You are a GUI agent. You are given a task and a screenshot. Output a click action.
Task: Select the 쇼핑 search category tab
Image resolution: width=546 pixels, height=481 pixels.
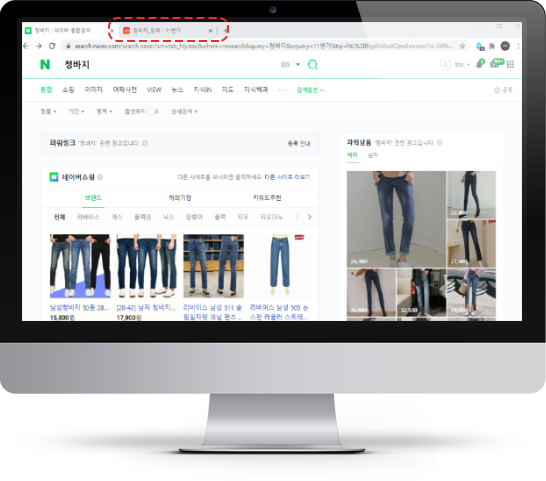tap(68, 90)
